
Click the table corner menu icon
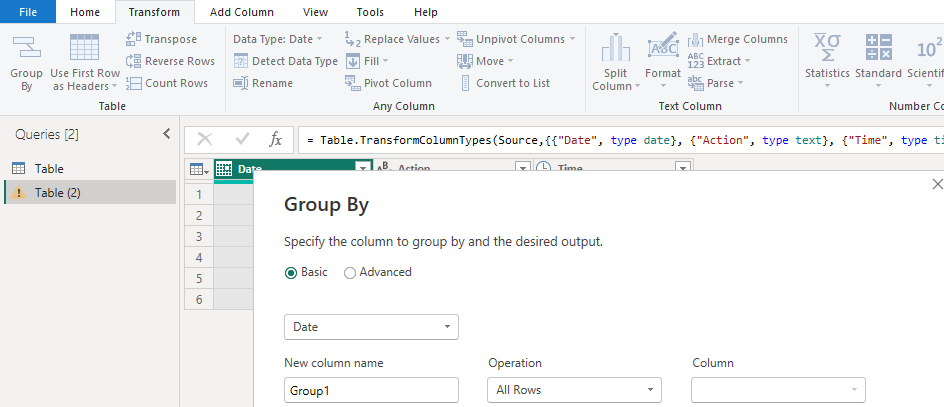(x=199, y=169)
